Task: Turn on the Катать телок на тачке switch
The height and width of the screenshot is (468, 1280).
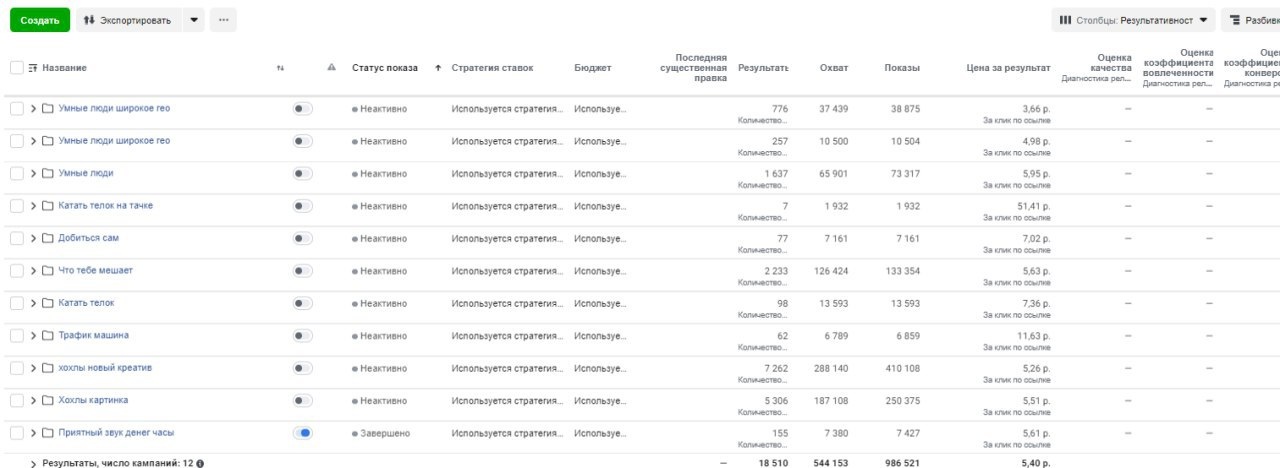Action: click(x=302, y=206)
